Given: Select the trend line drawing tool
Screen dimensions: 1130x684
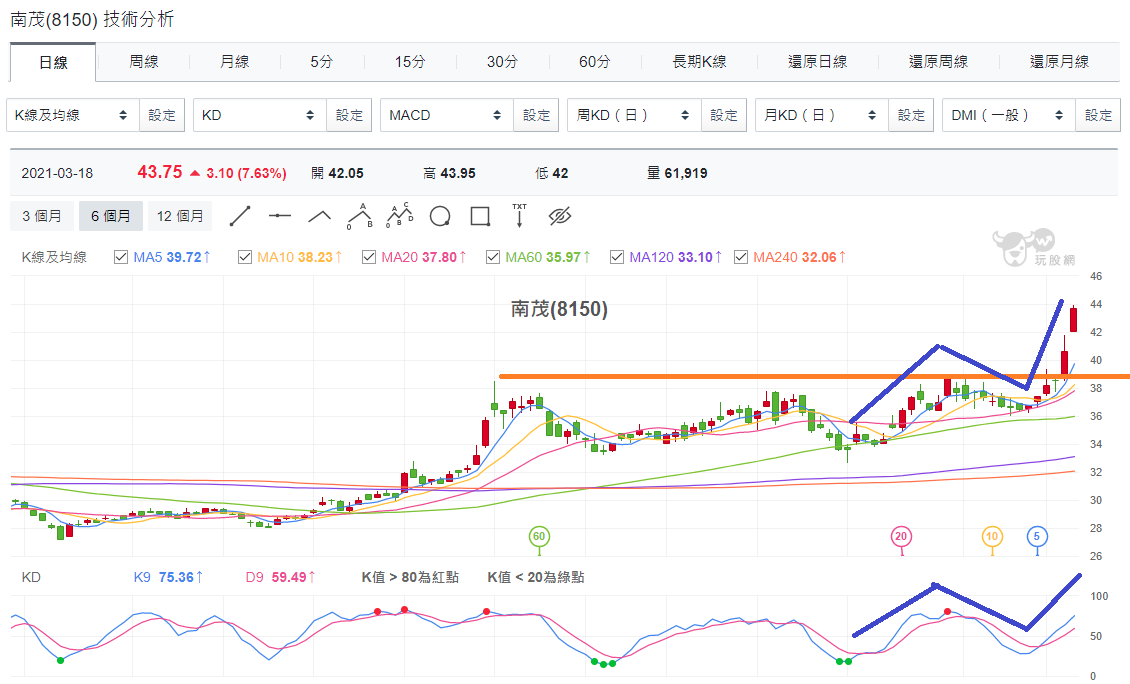Looking at the screenshot, I should (240, 216).
